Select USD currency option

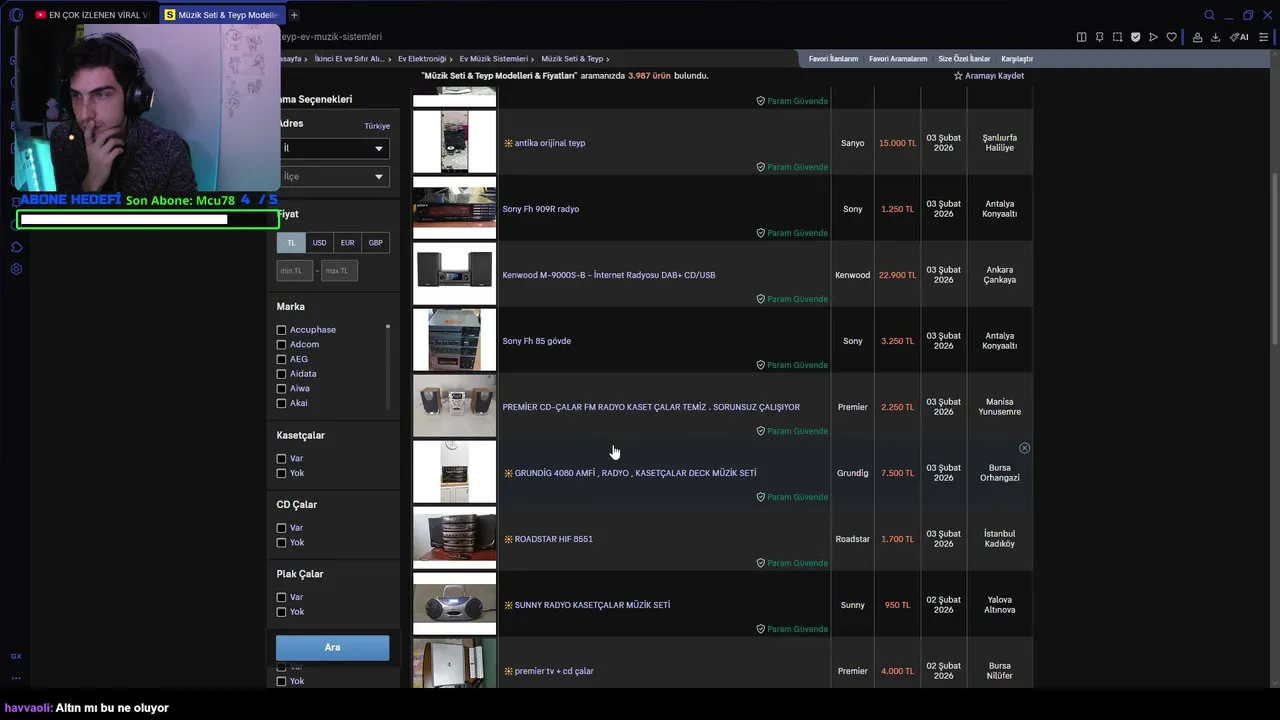pyautogui.click(x=319, y=243)
